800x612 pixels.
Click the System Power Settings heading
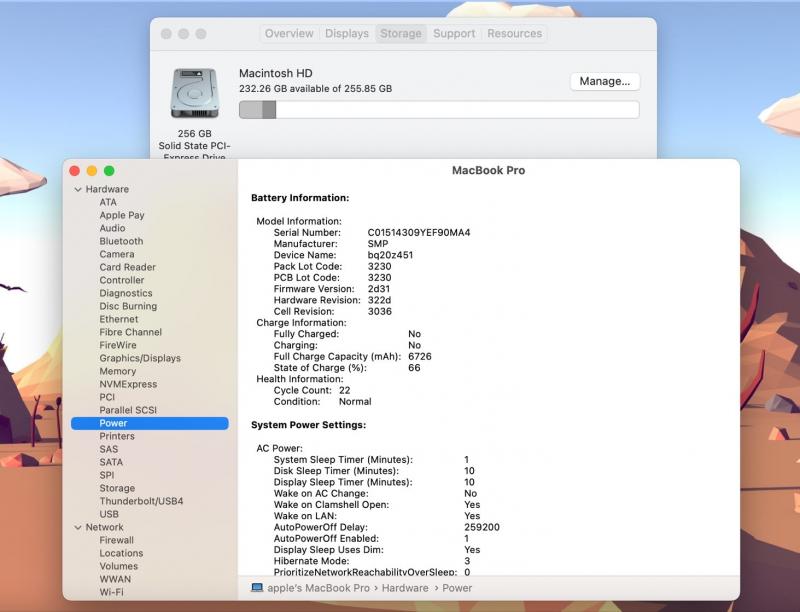point(309,425)
